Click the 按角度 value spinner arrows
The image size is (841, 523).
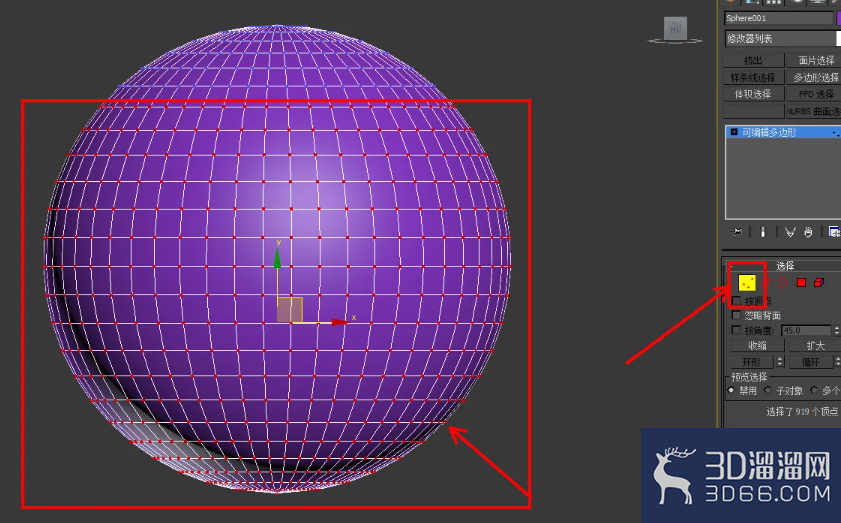[x=837, y=330]
